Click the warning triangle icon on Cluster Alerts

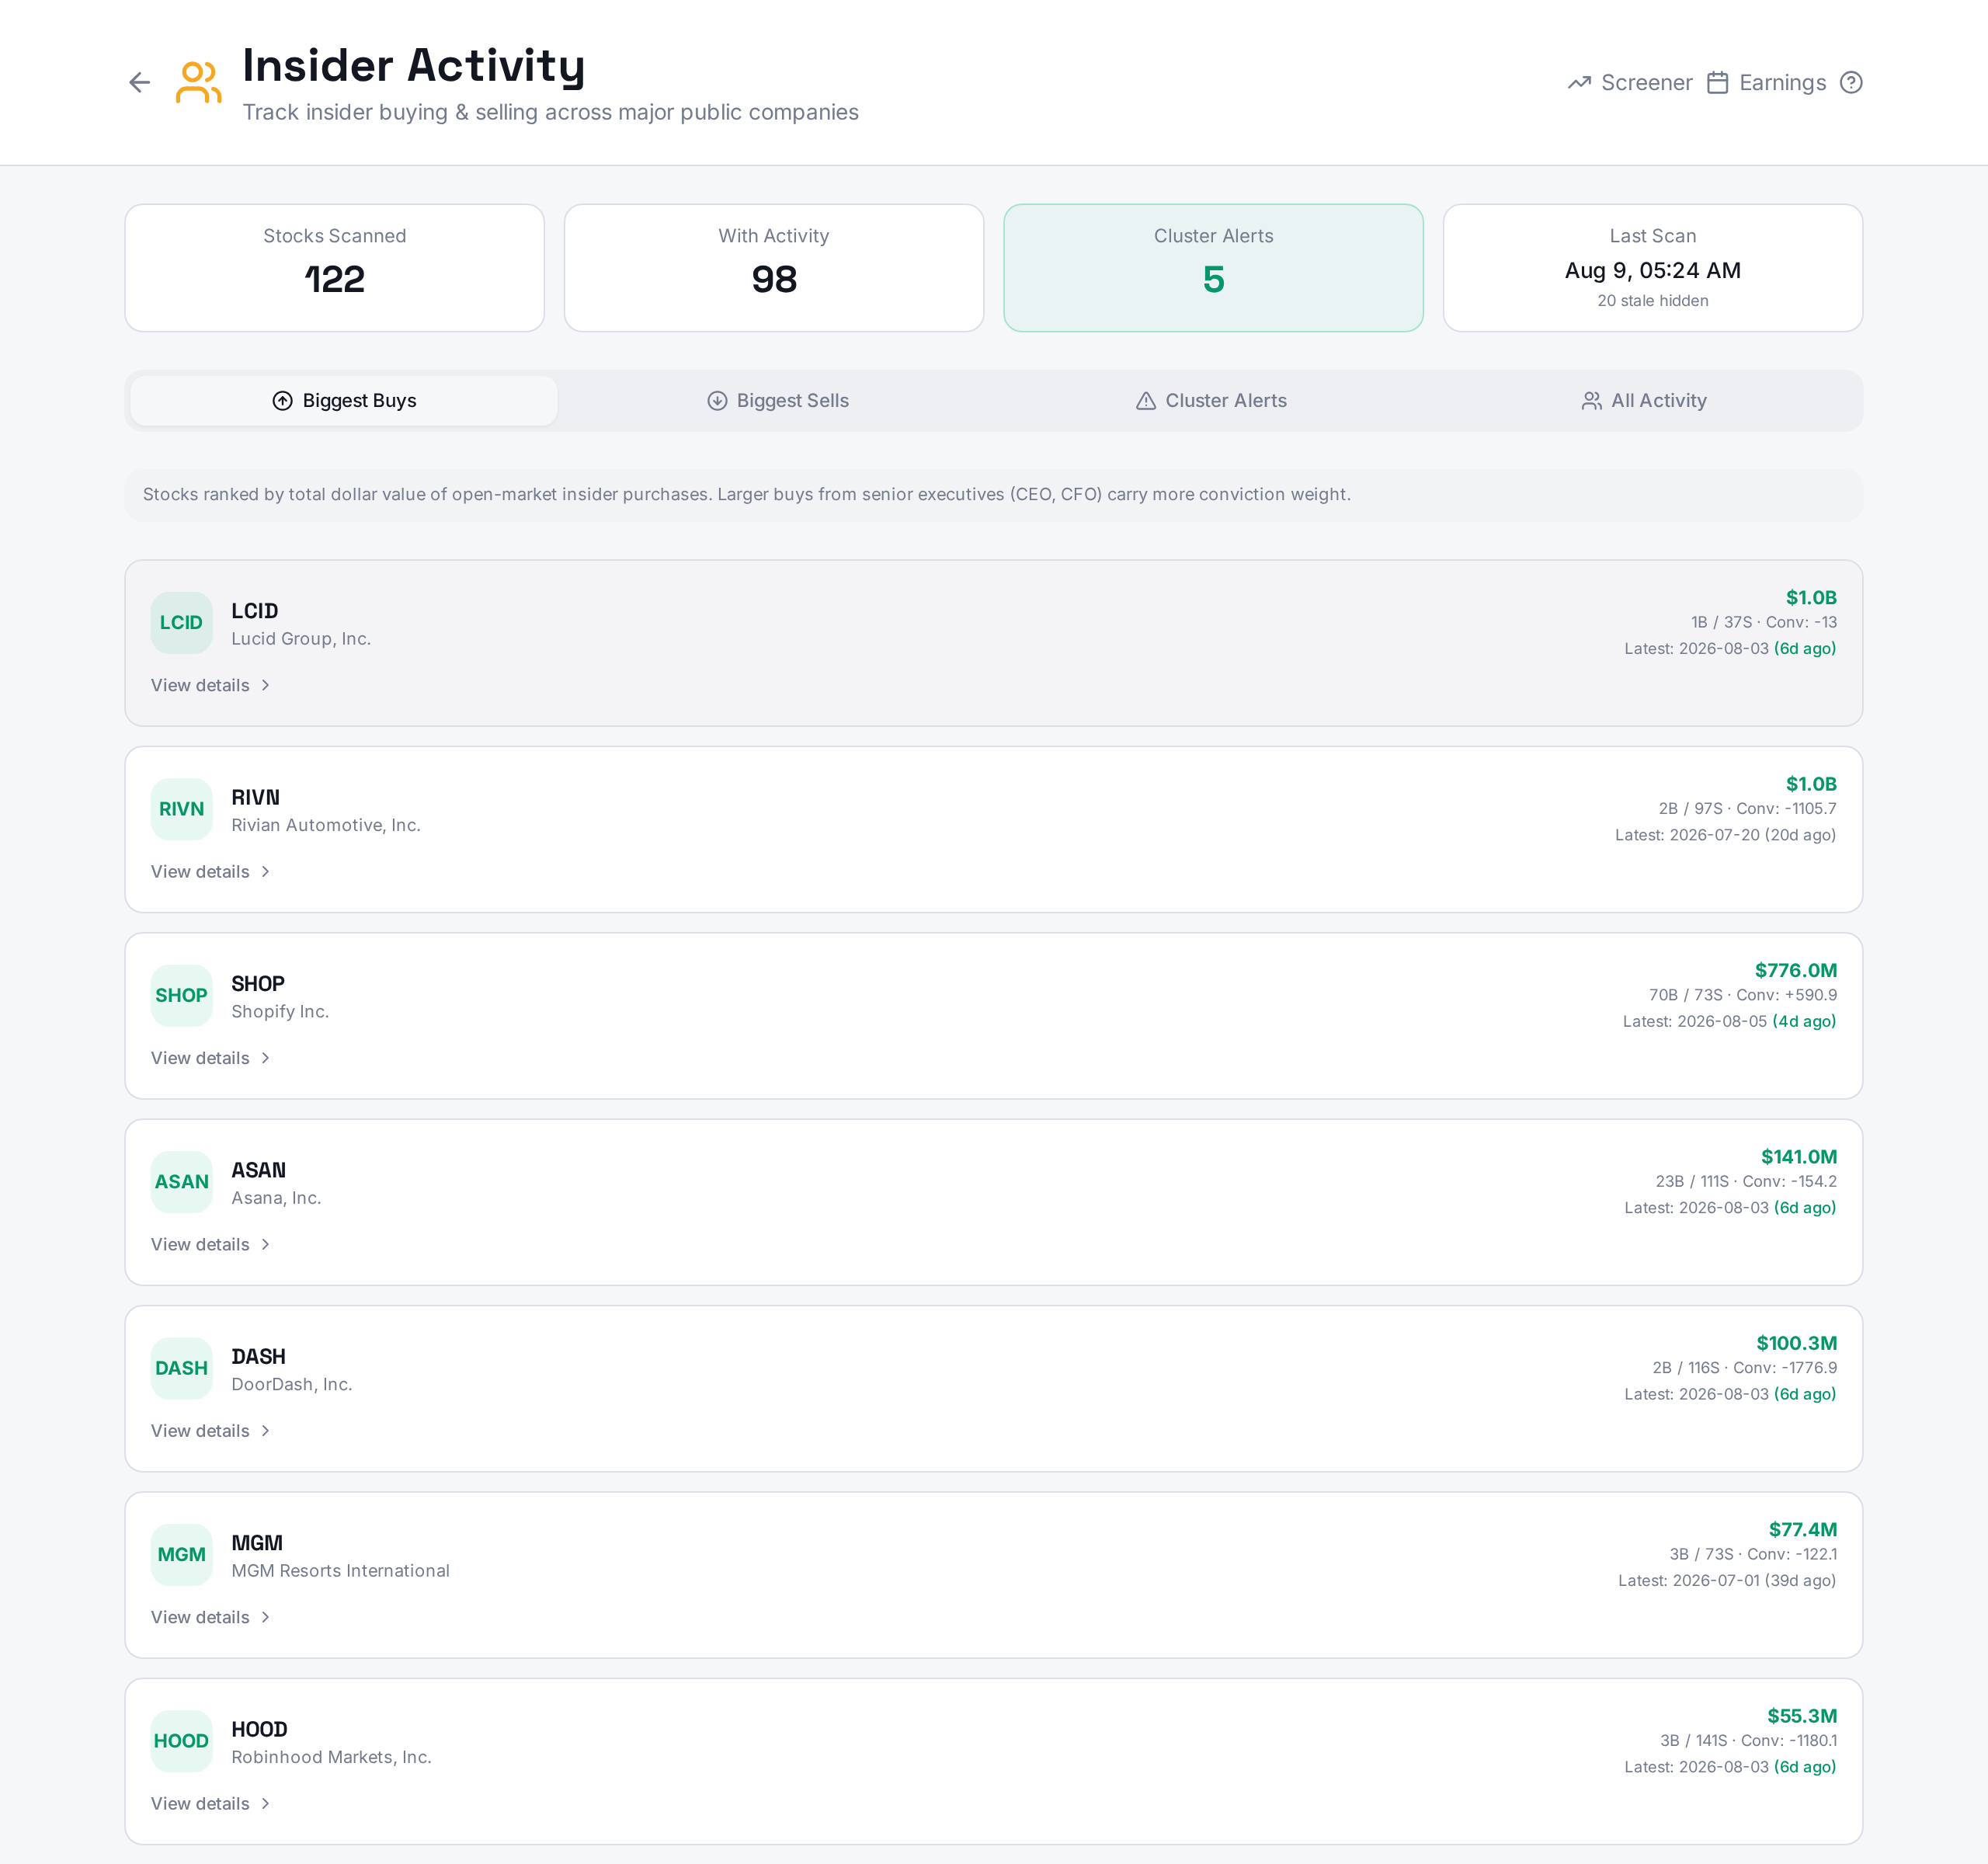pyautogui.click(x=1146, y=401)
